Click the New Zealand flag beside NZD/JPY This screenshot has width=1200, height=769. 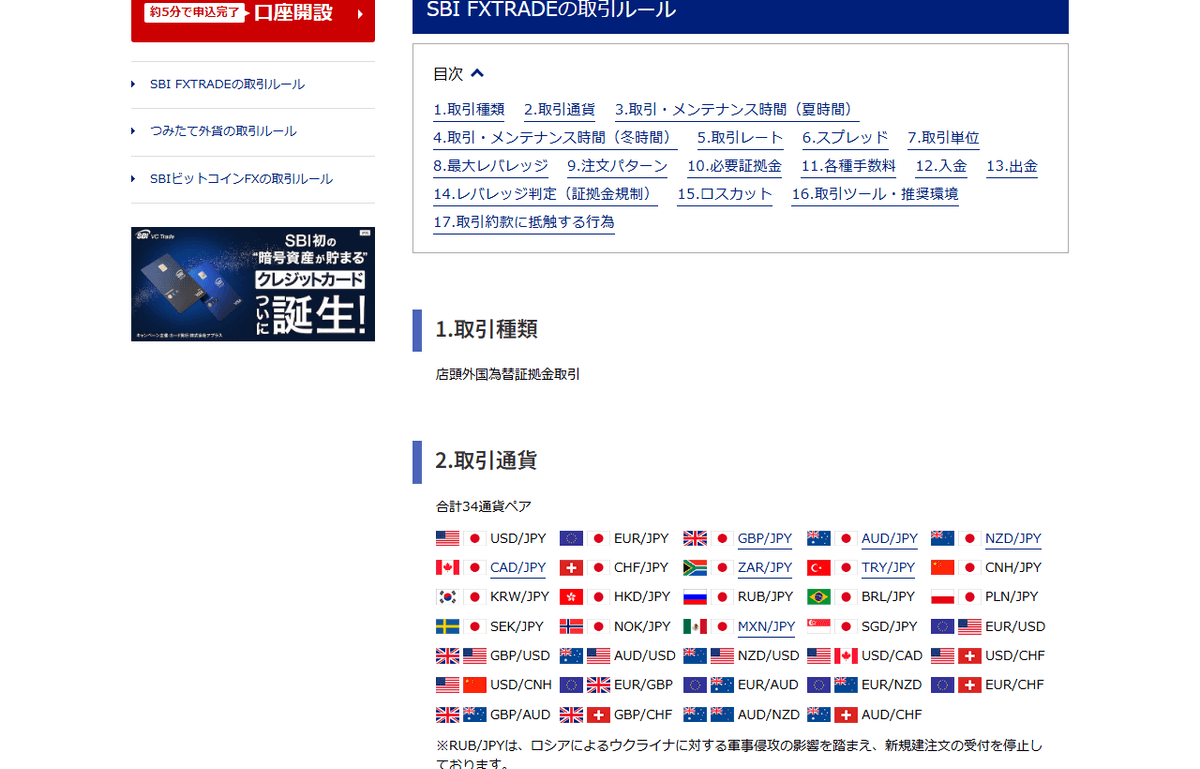coord(943,538)
